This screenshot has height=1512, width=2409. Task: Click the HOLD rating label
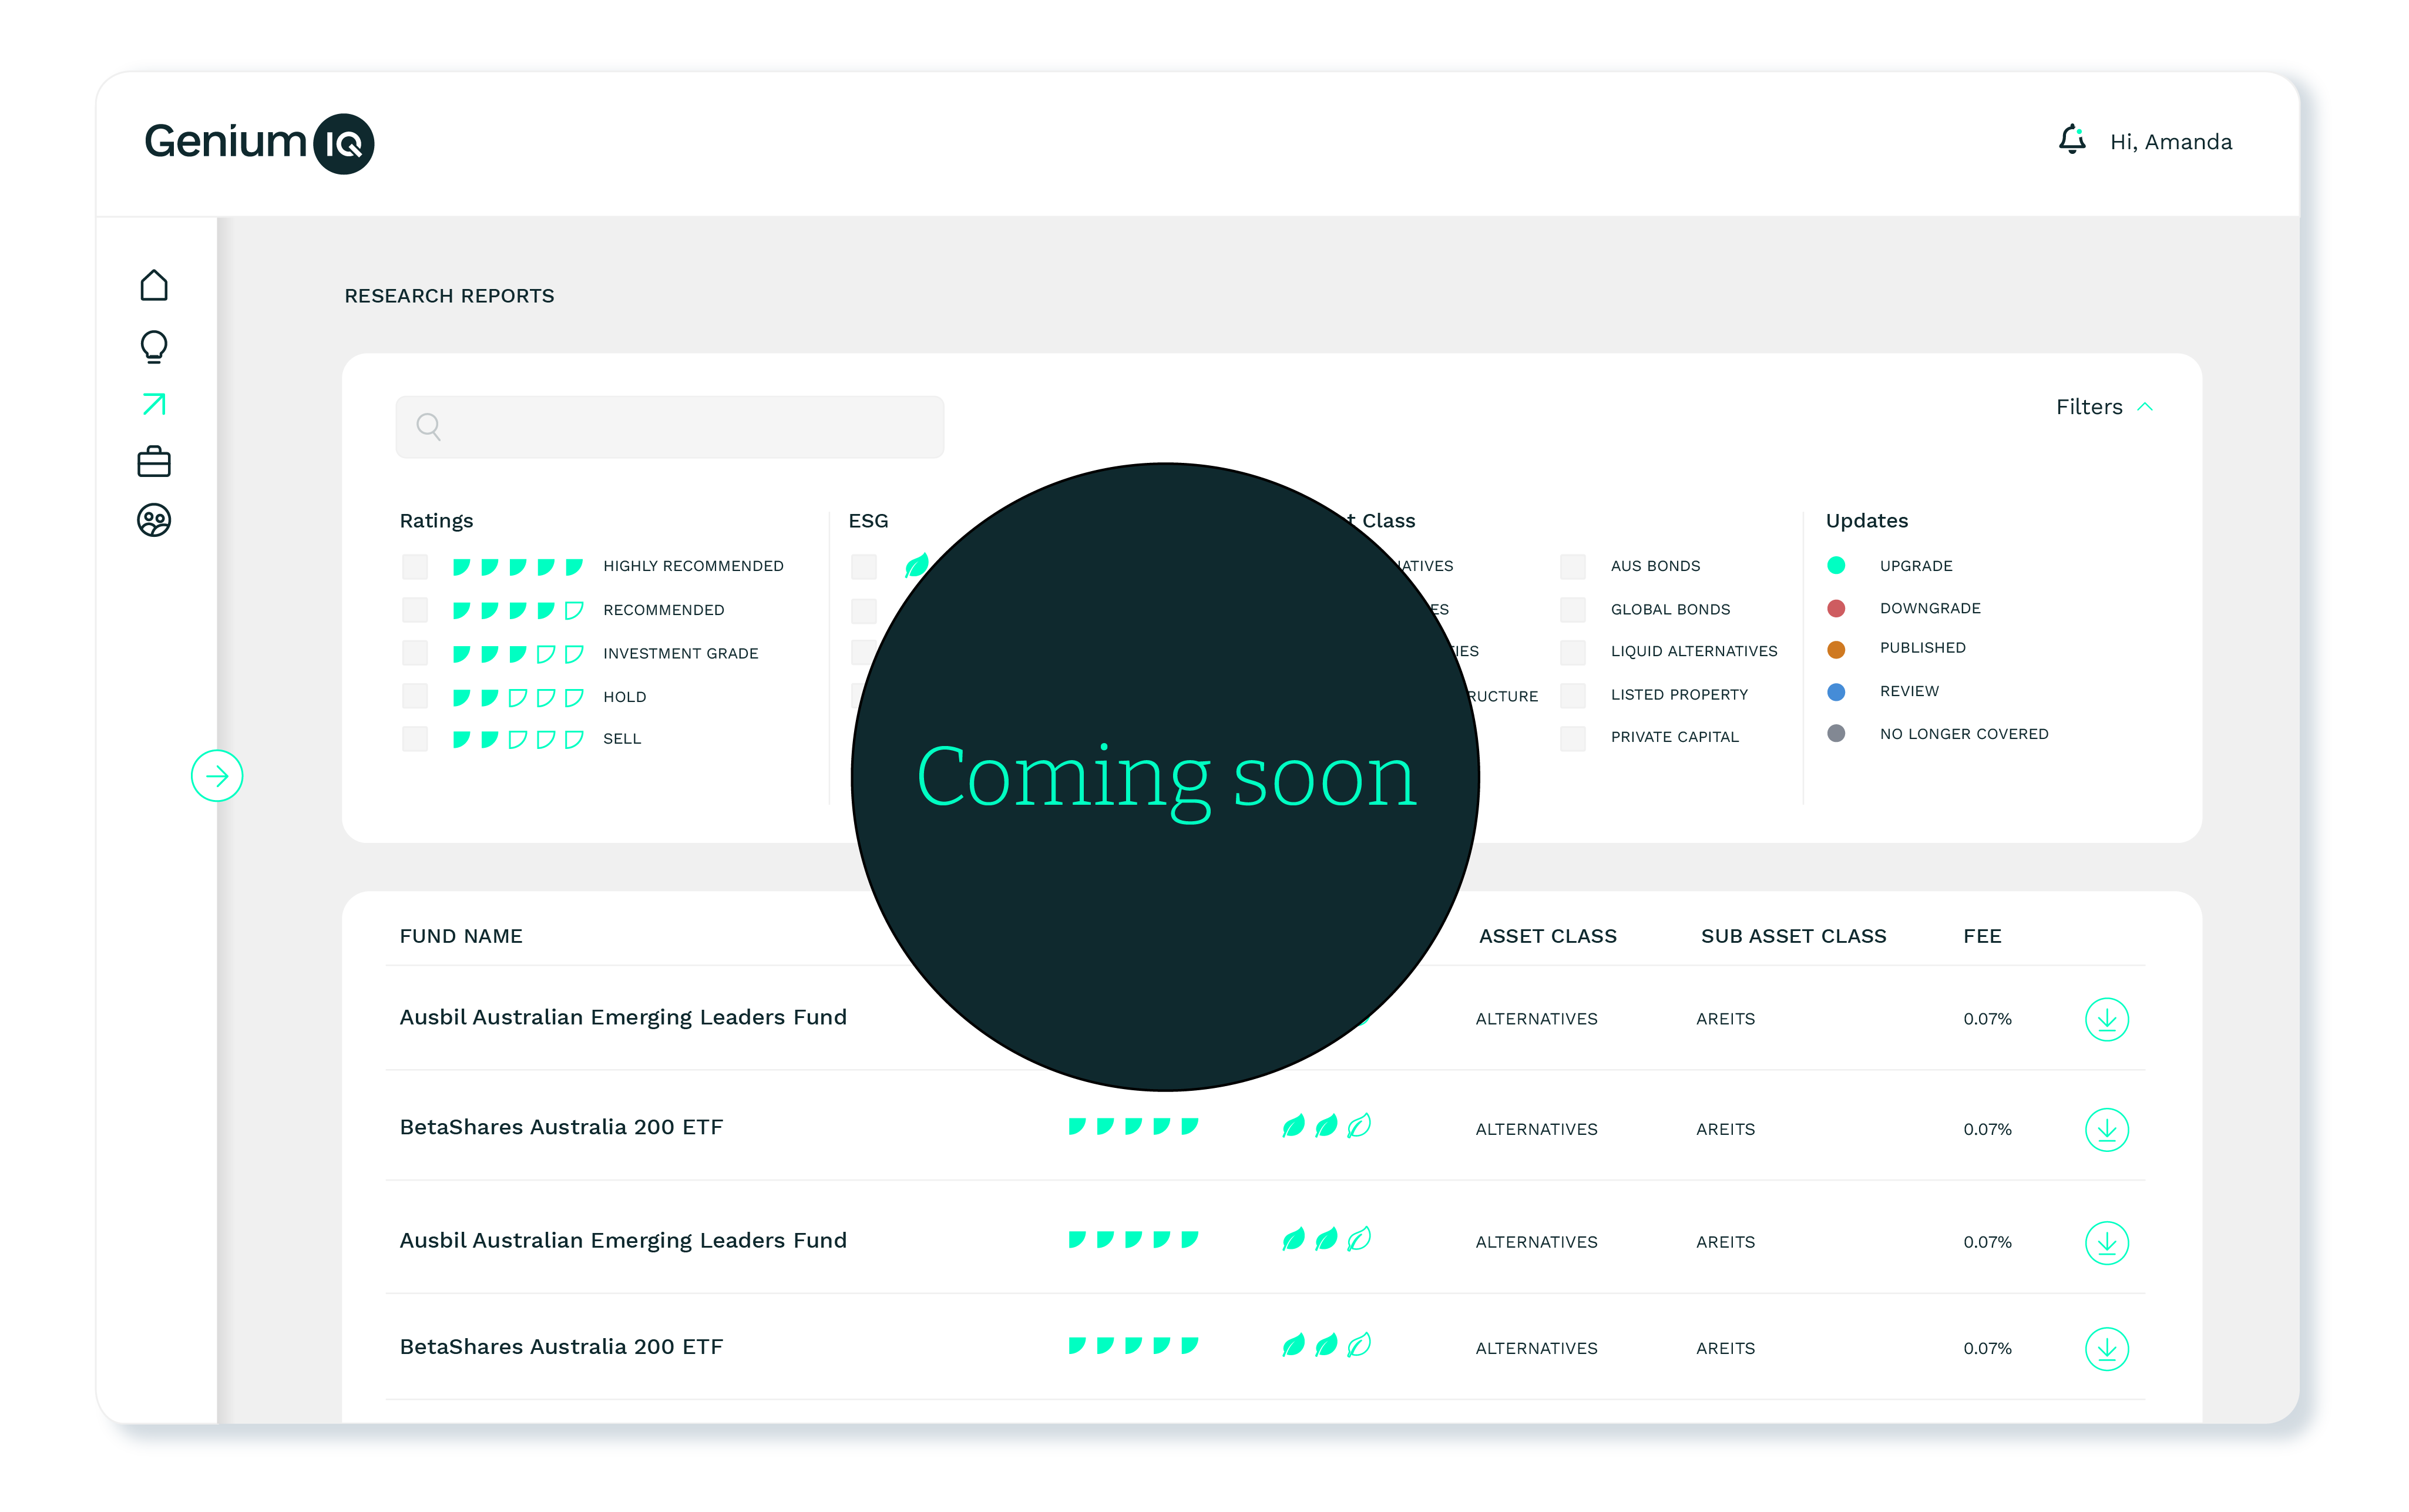[624, 697]
